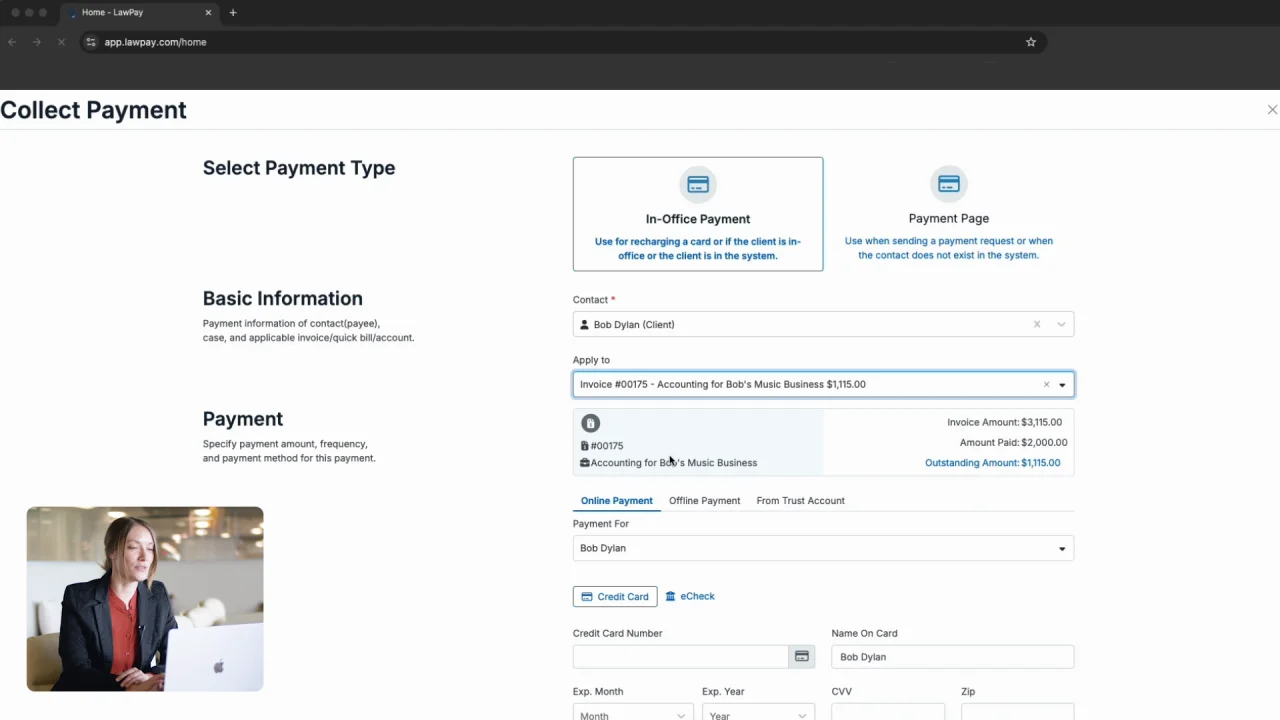Click the browser back arrow
Viewport: 1280px width, 720px height.
click(x=12, y=42)
